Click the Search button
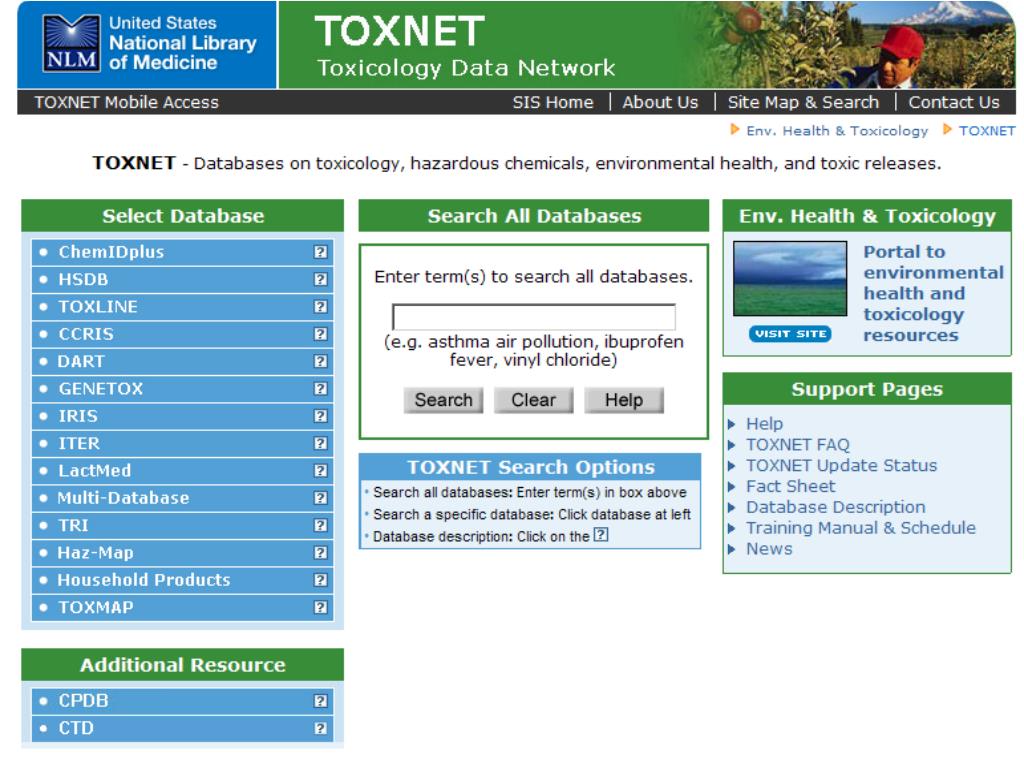Screen dimensions: 1024x768 [x=443, y=400]
